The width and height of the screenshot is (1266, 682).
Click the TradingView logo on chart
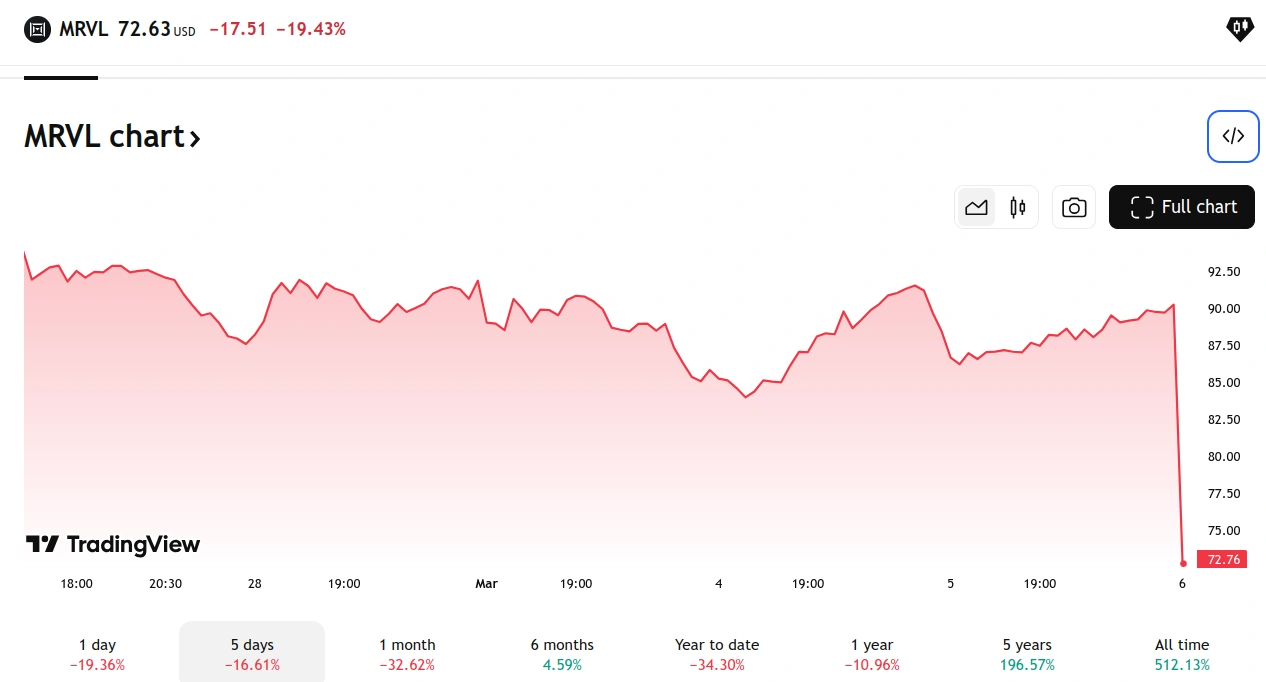(113, 544)
